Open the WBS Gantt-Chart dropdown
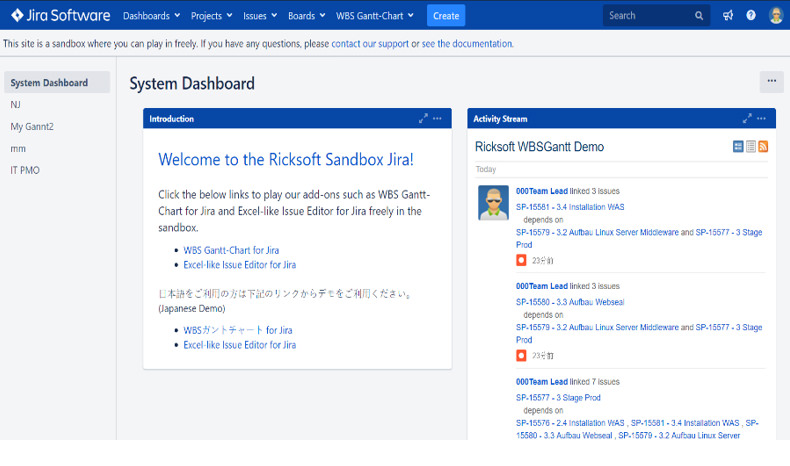 point(376,16)
